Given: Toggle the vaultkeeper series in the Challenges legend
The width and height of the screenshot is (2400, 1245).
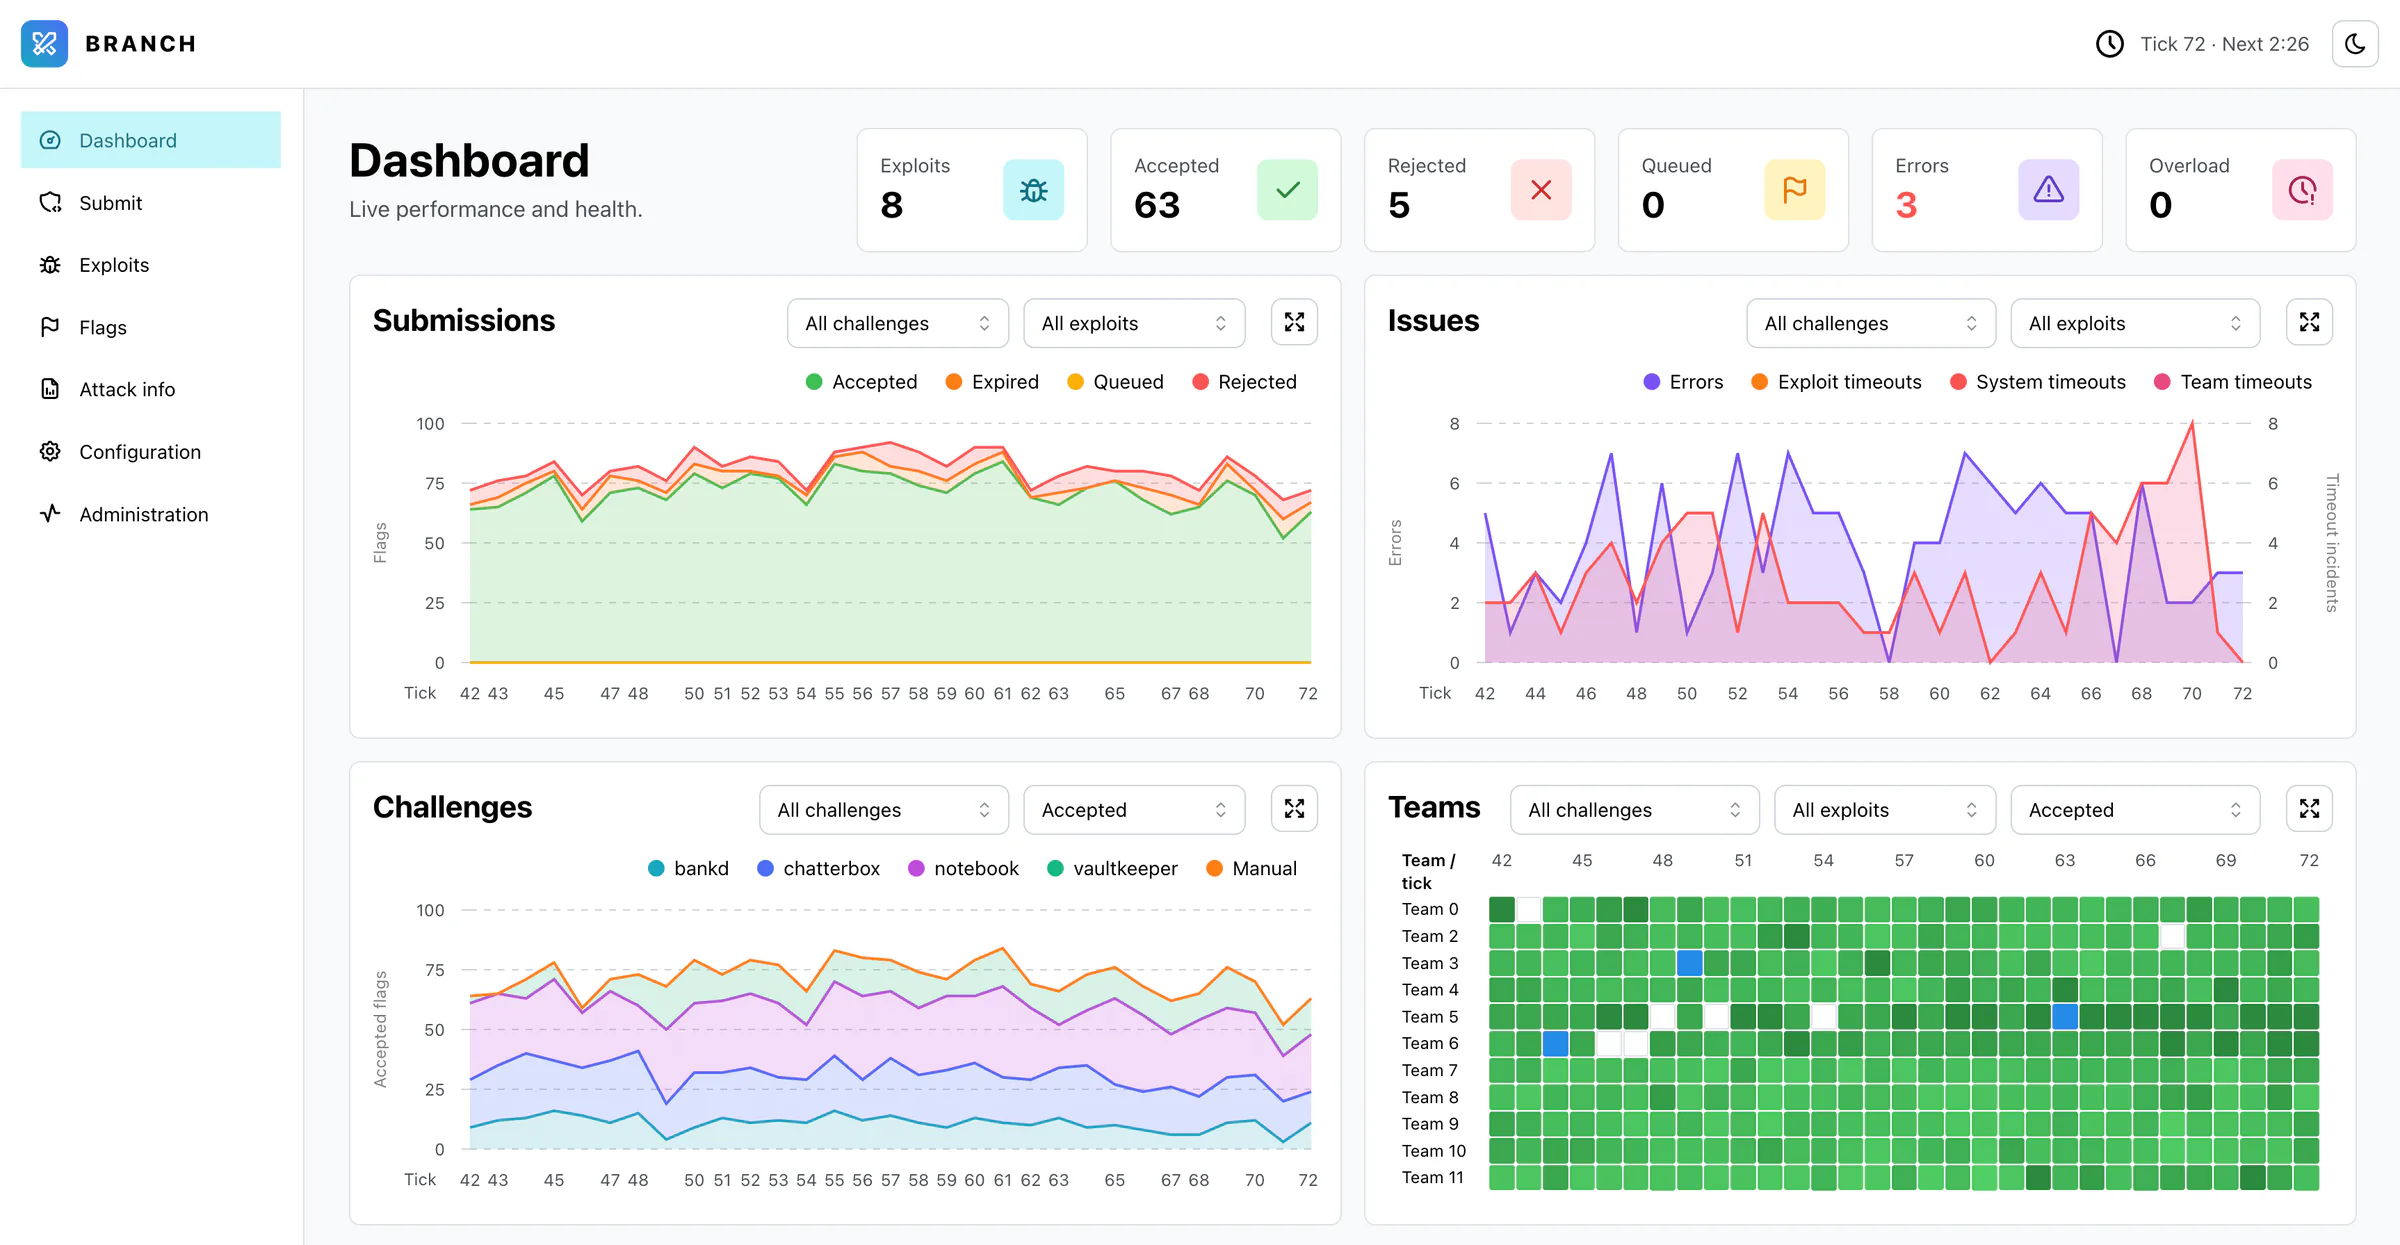Looking at the screenshot, I should (1112, 869).
